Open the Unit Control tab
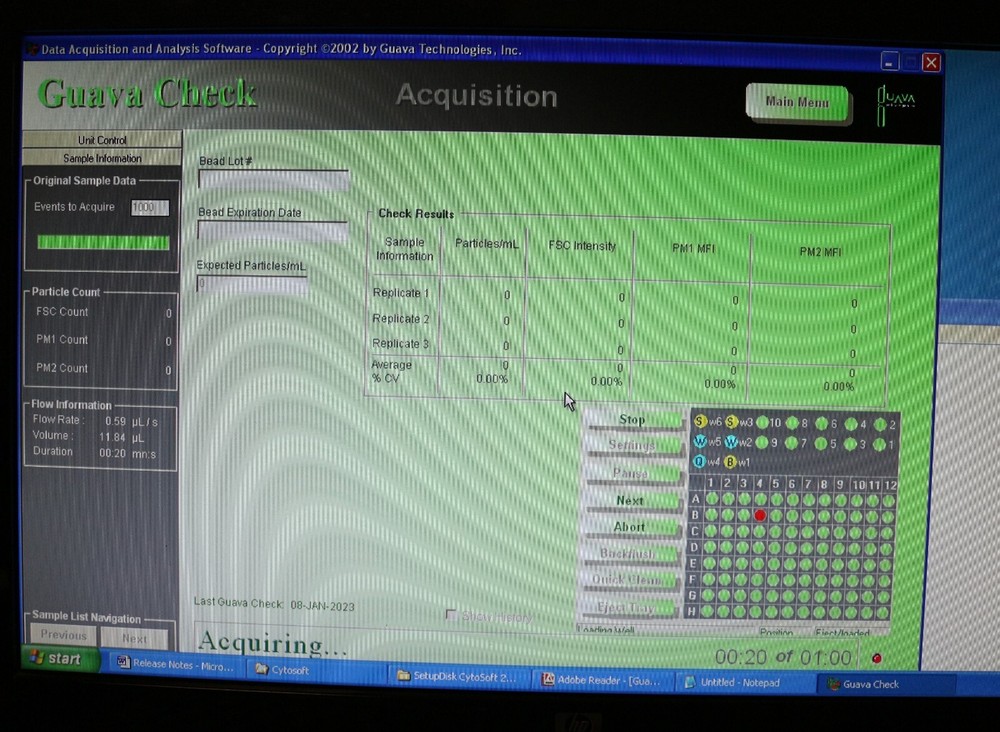The image size is (1000, 732). 102,140
